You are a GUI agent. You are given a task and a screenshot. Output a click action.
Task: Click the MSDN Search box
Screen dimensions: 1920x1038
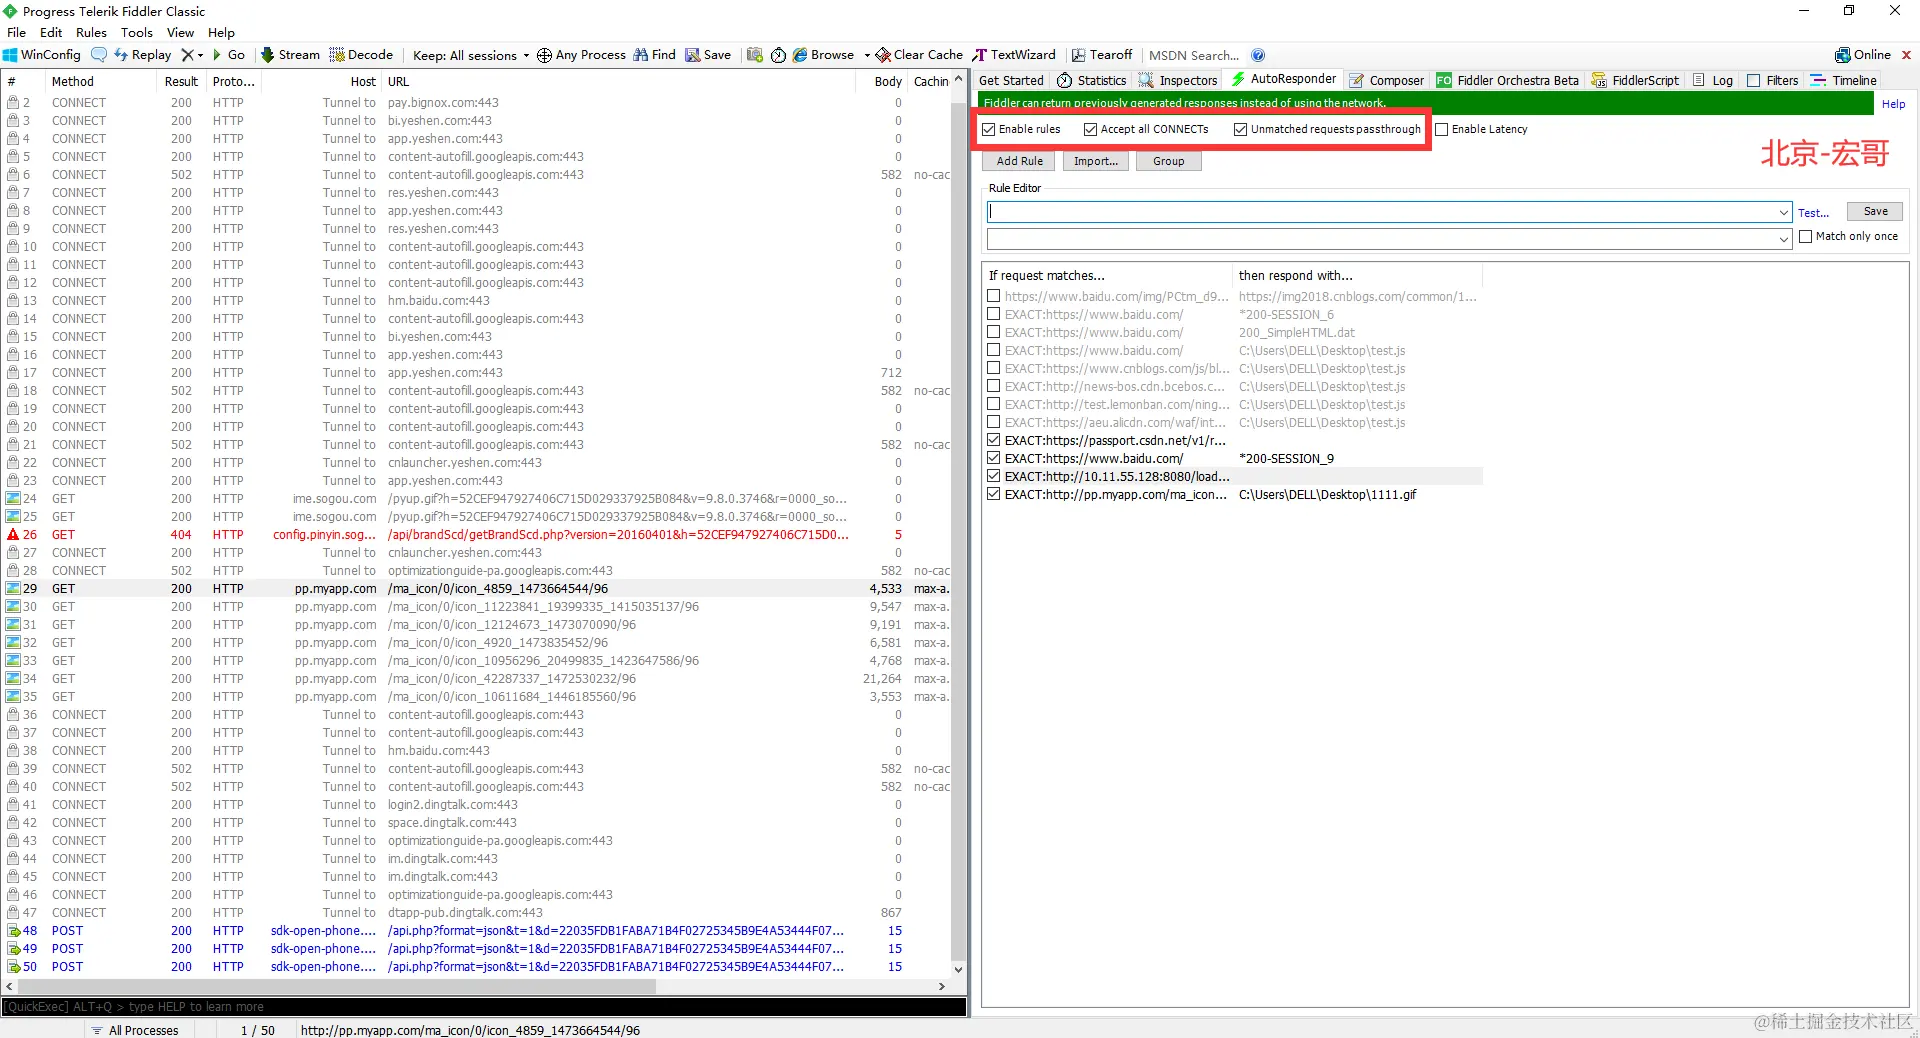1194,55
